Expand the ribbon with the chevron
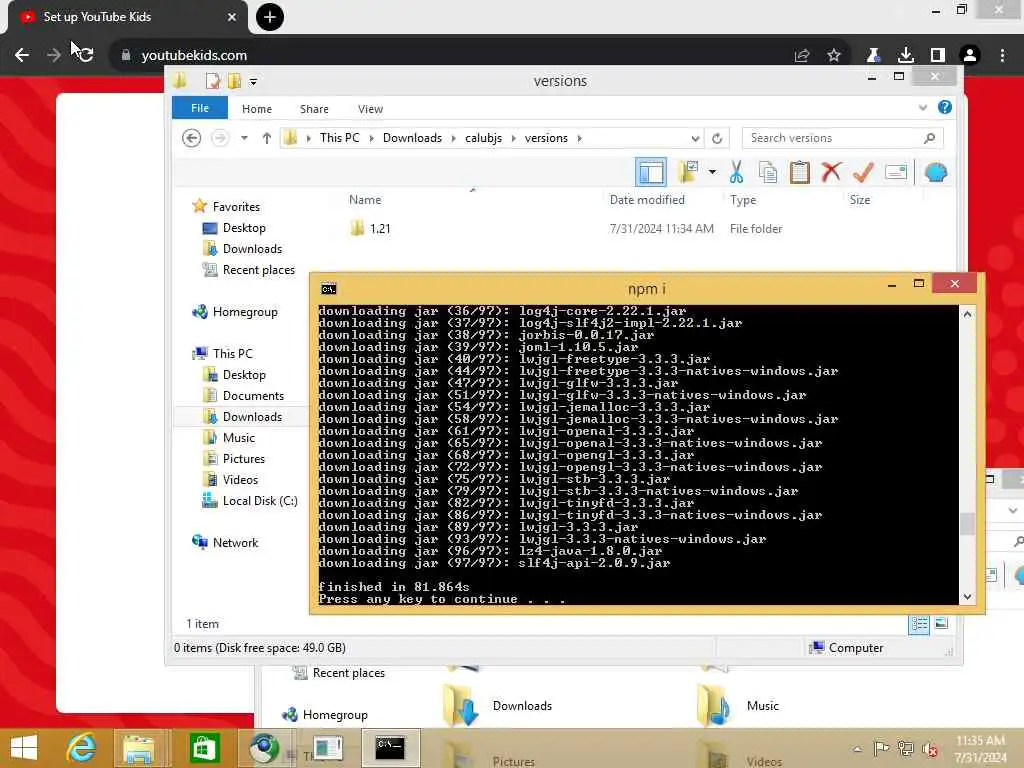Viewport: 1024px width, 768px height. coord(923,108)
